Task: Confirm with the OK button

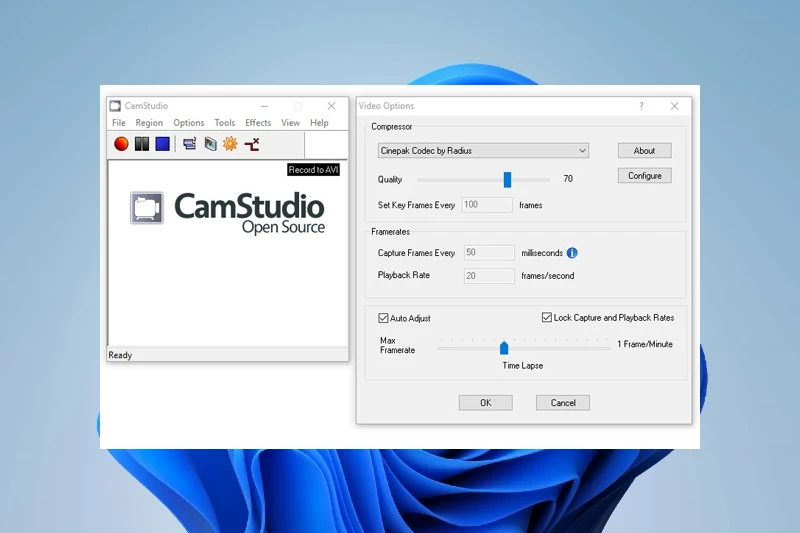Action: [x=486, y=402]
